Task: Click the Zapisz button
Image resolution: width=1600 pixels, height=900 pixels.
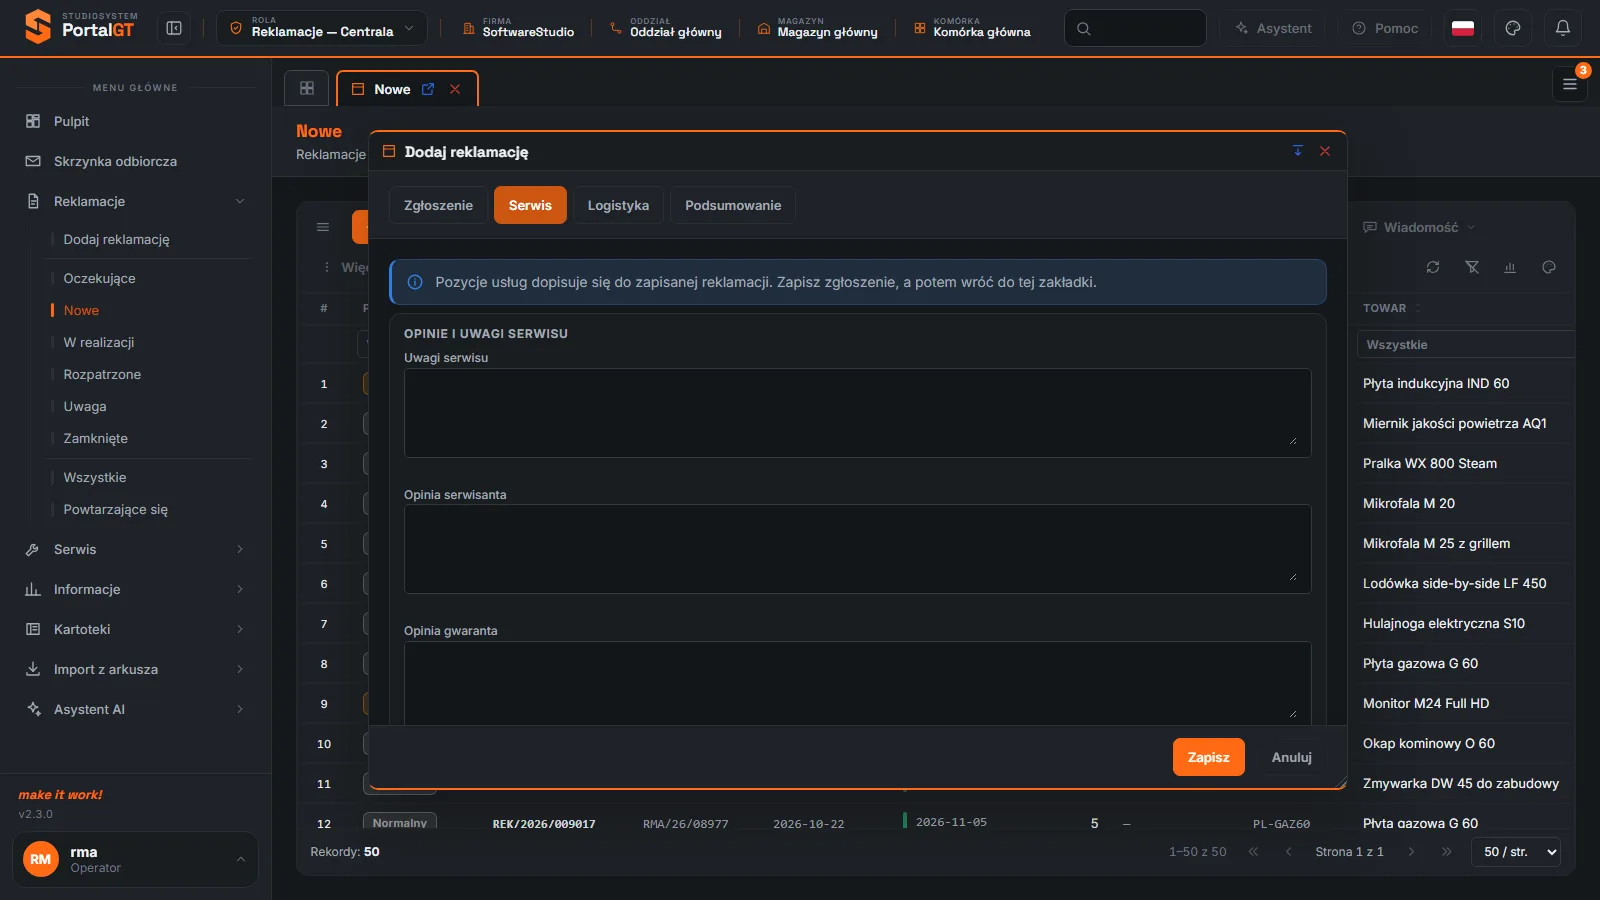Action: pos(1208,757)
